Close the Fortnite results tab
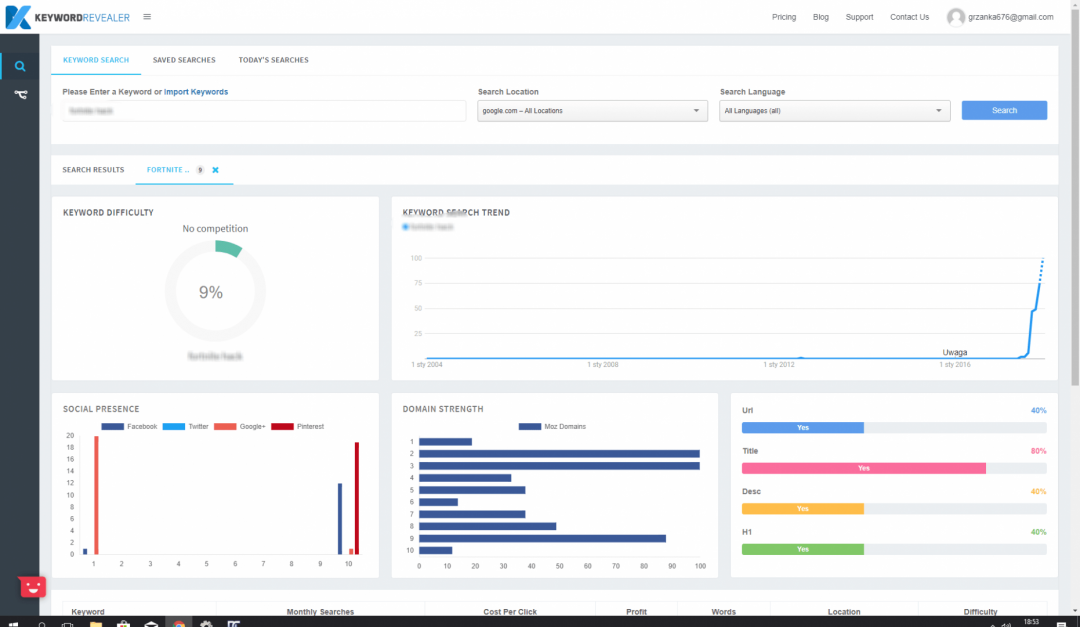The image size is (1080, 627). point(215,170)
